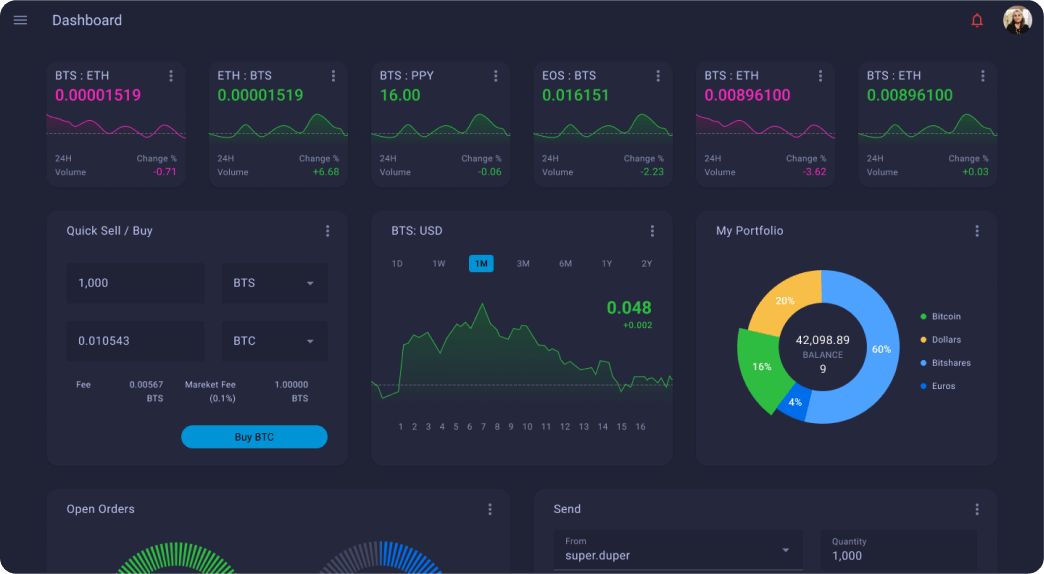Select the 1M chart range
The width and height of the screenshot is (1044, 574).
point(481,264)
